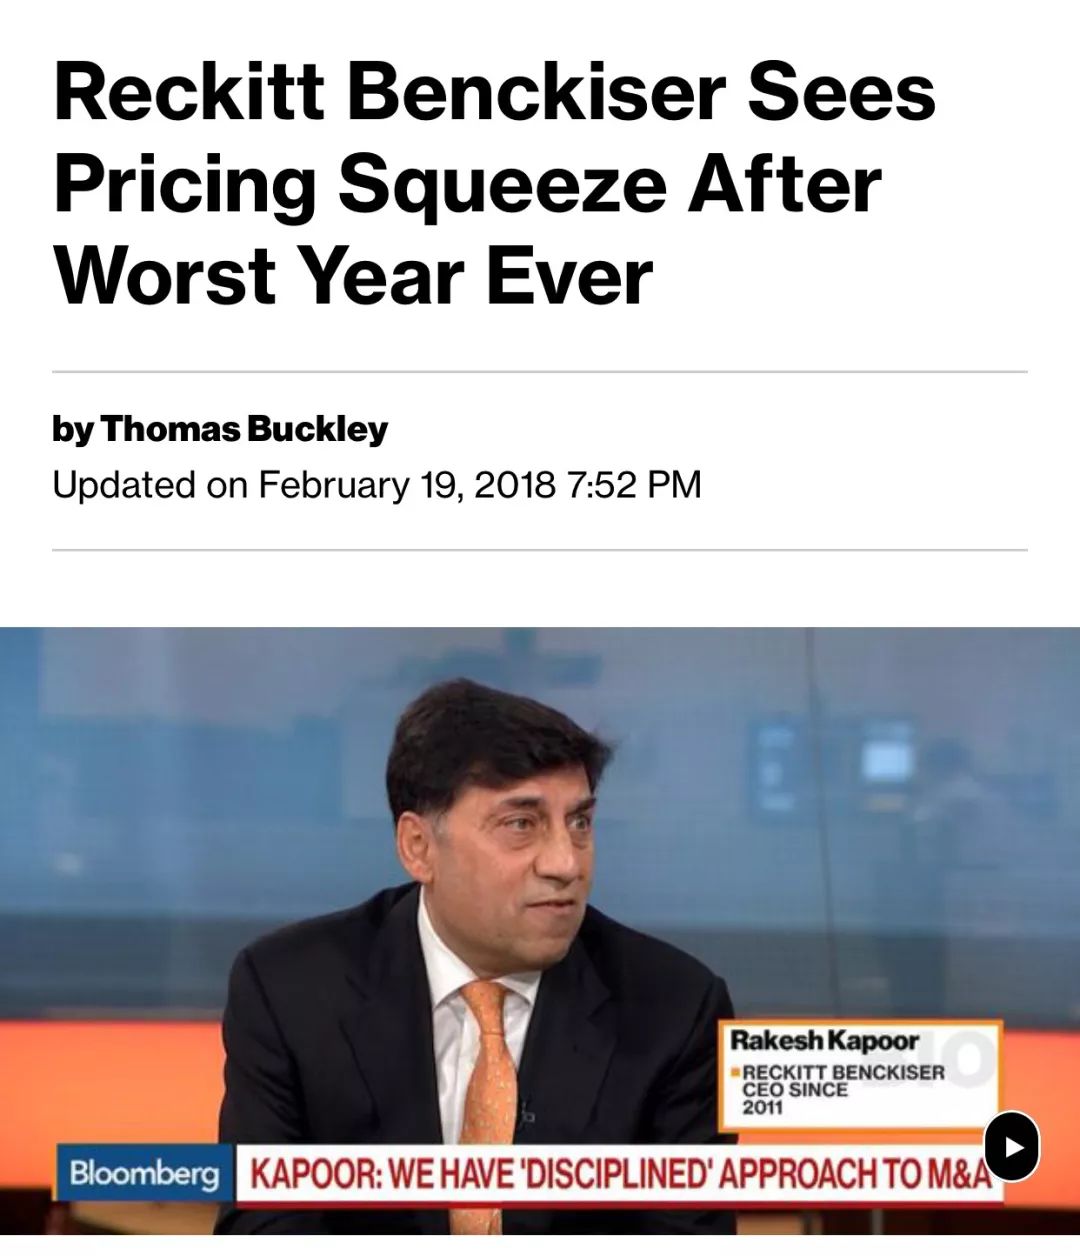Click the "Updated on" label text

pyautogui.click(x=124, y=485)
